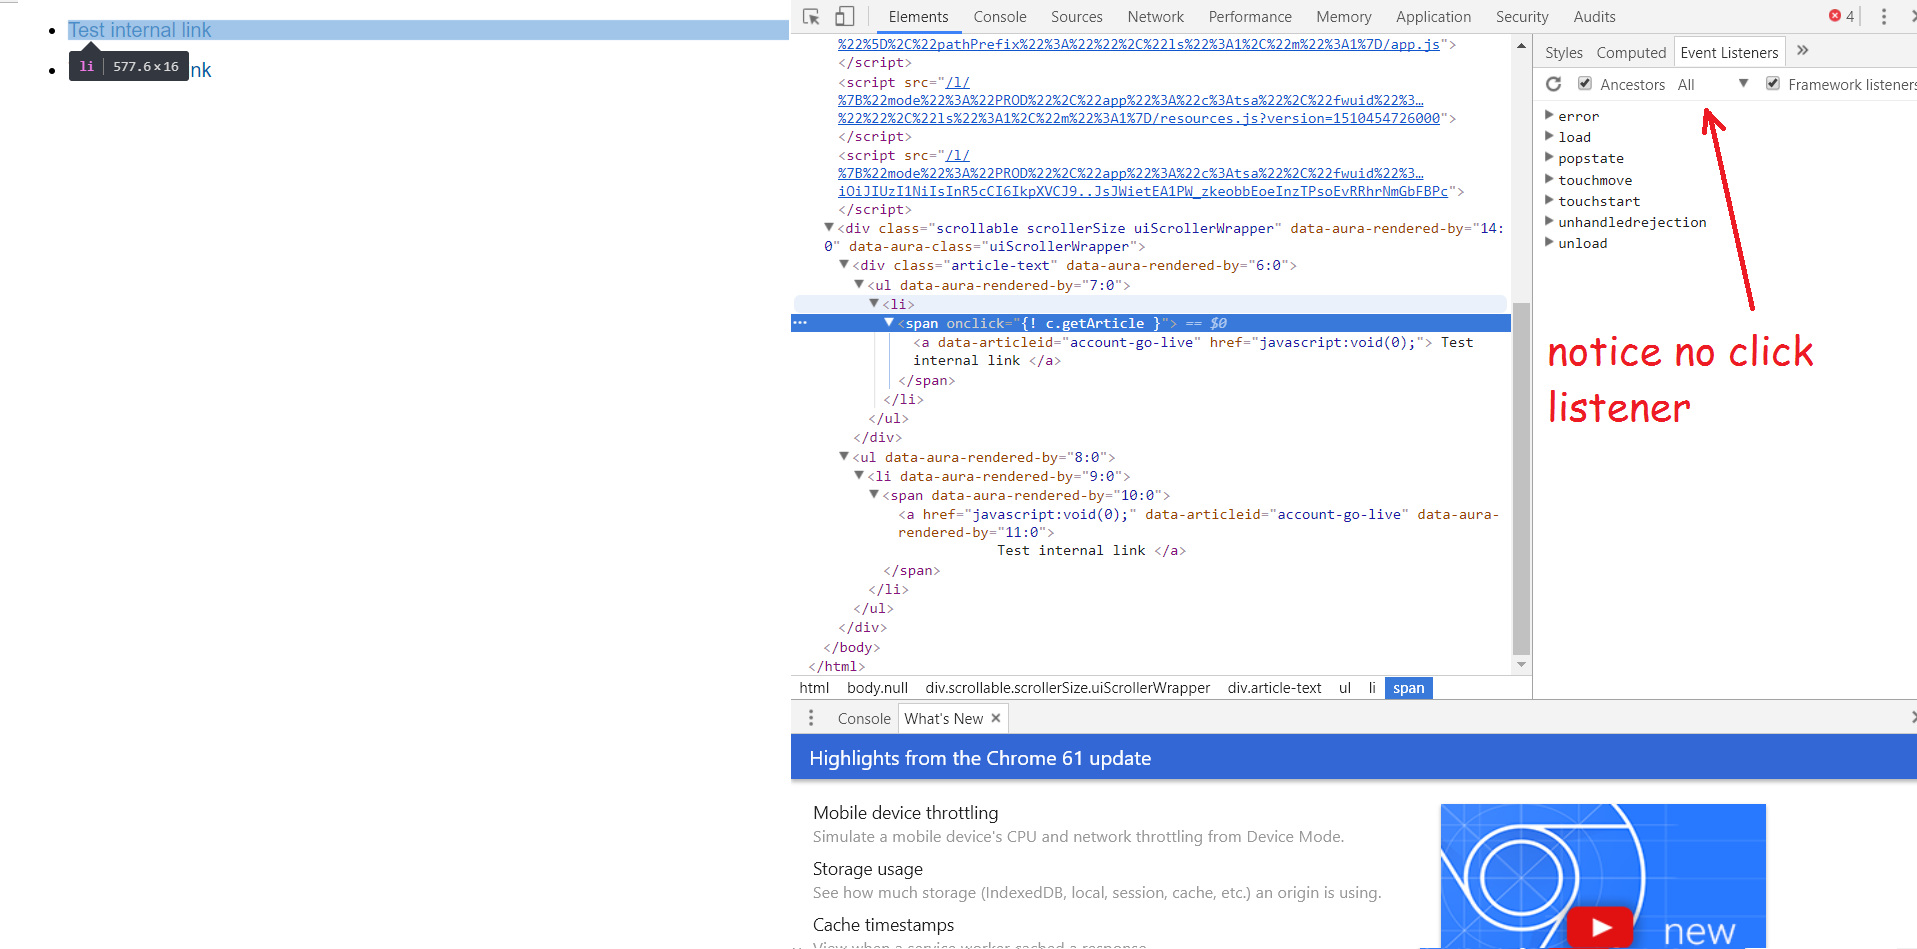
Task: Open the Sources tab
Action: (1076, 17)
